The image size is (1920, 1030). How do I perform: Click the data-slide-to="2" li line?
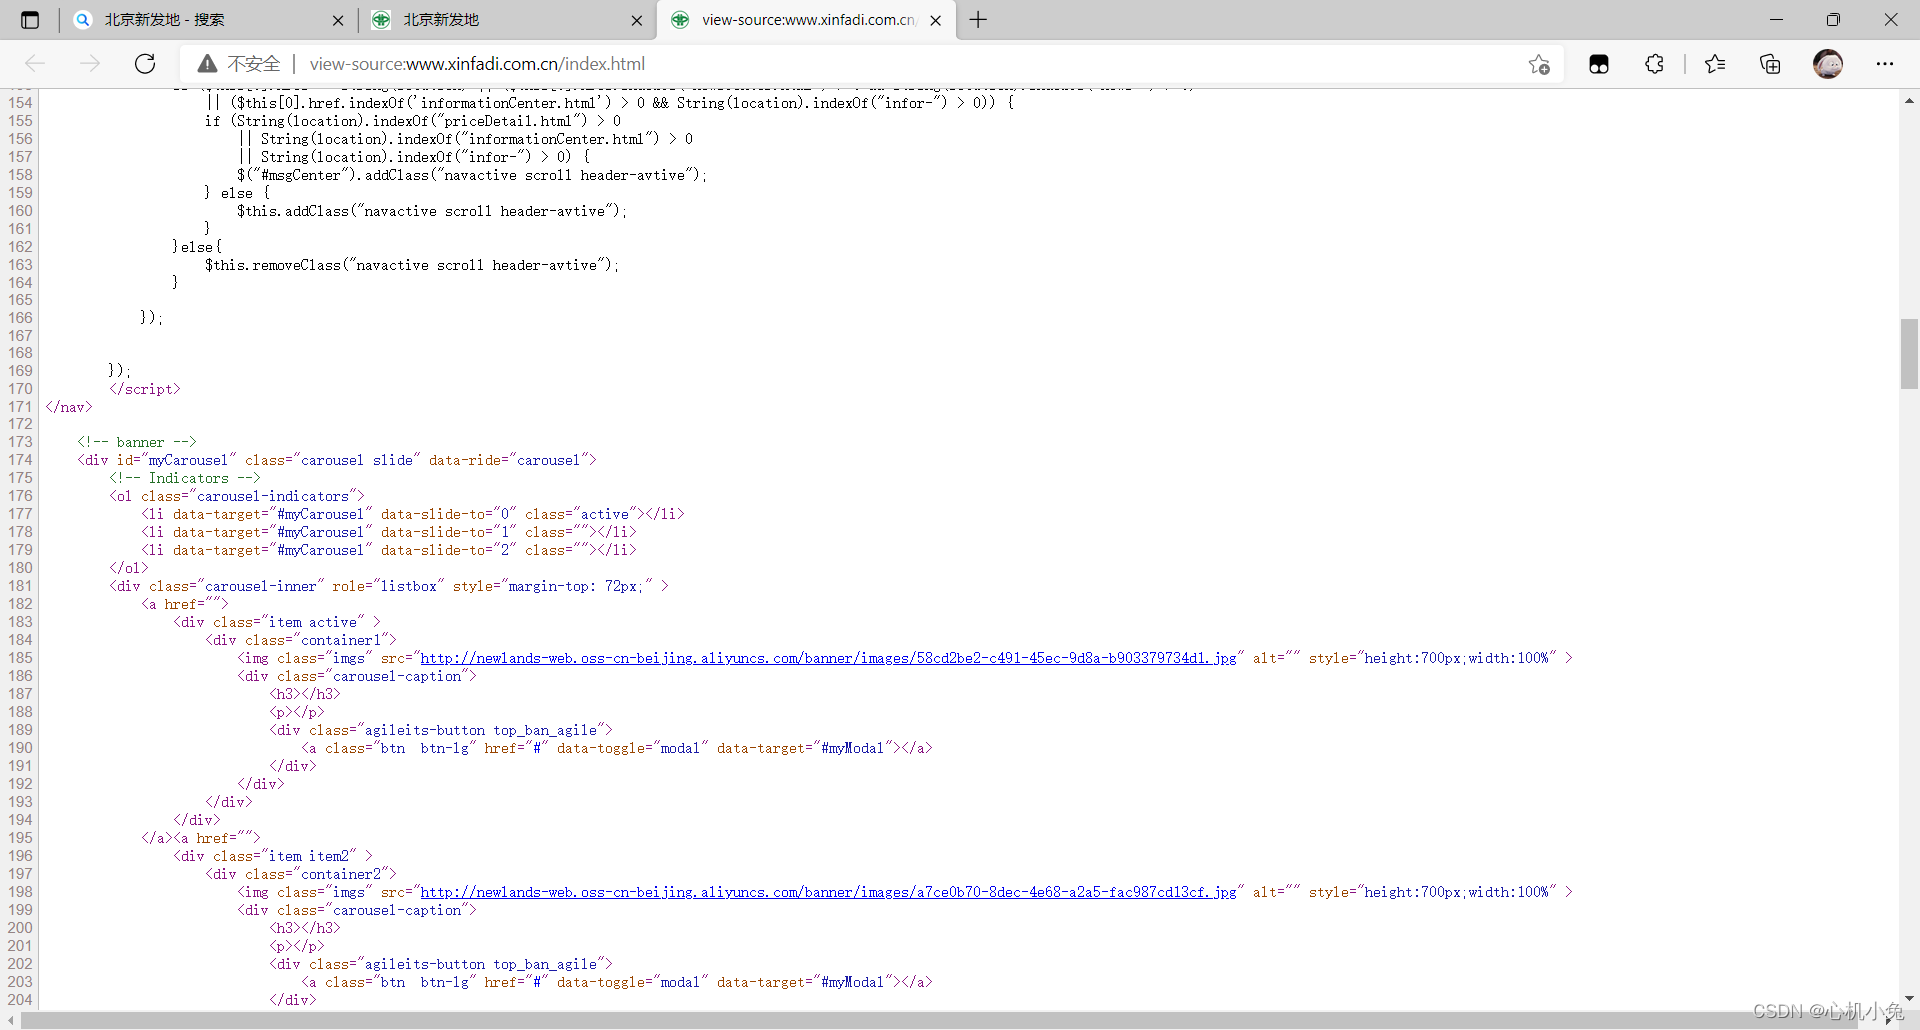[389, 550]
